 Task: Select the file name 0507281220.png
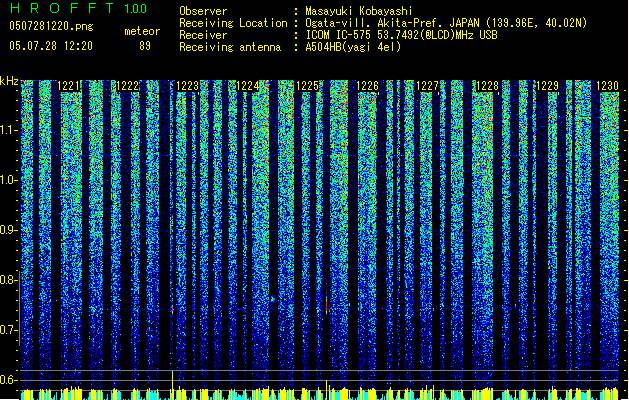pos(51,26)
